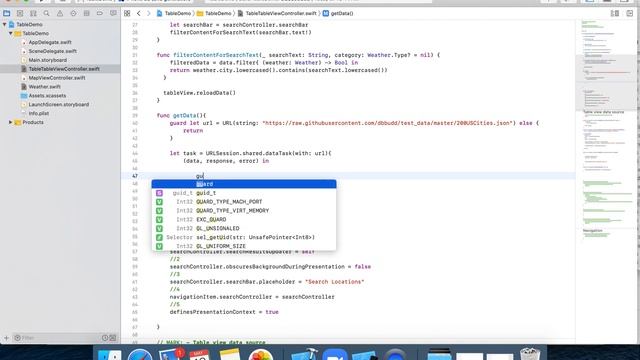Screen dimensions: 640x360
Task: Select SceneDelegate.swift in navigator
Action: 53,51
